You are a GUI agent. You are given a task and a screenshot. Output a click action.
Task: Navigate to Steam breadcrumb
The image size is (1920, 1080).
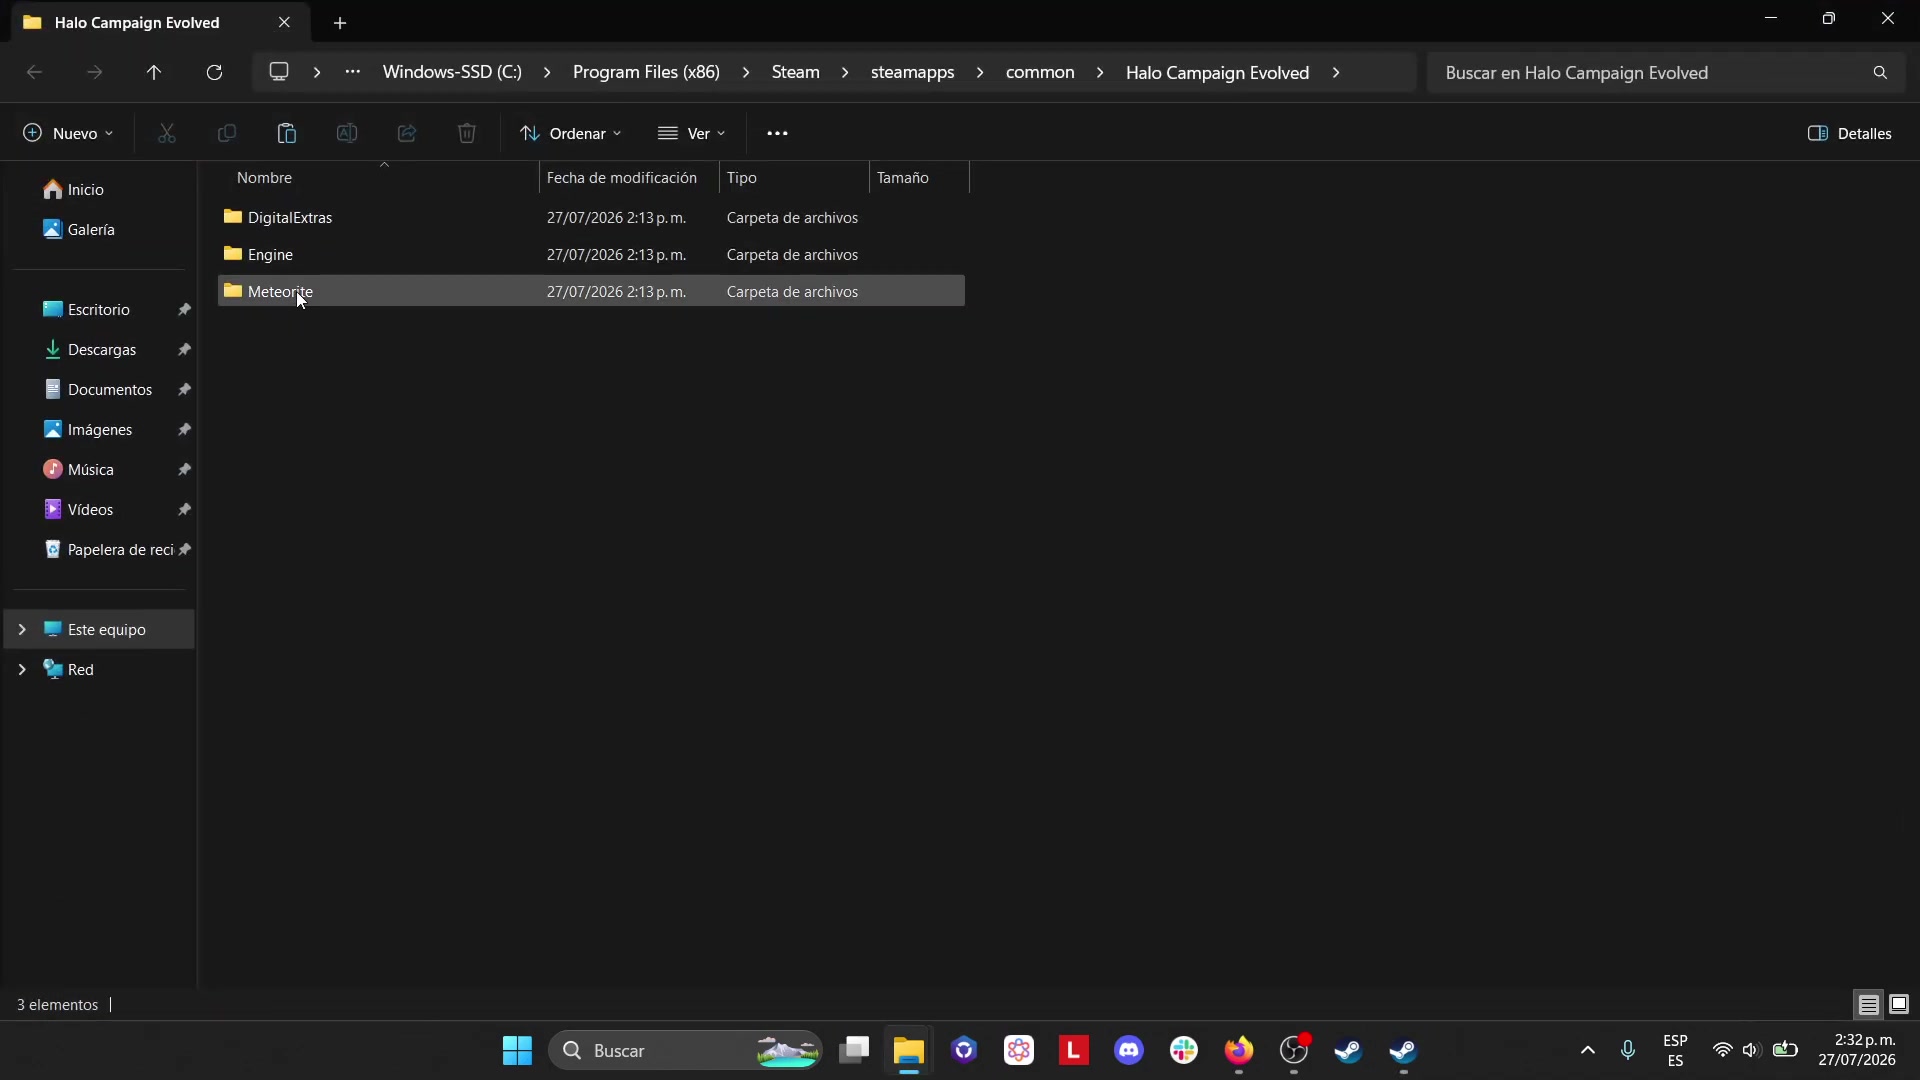[796, 72]
